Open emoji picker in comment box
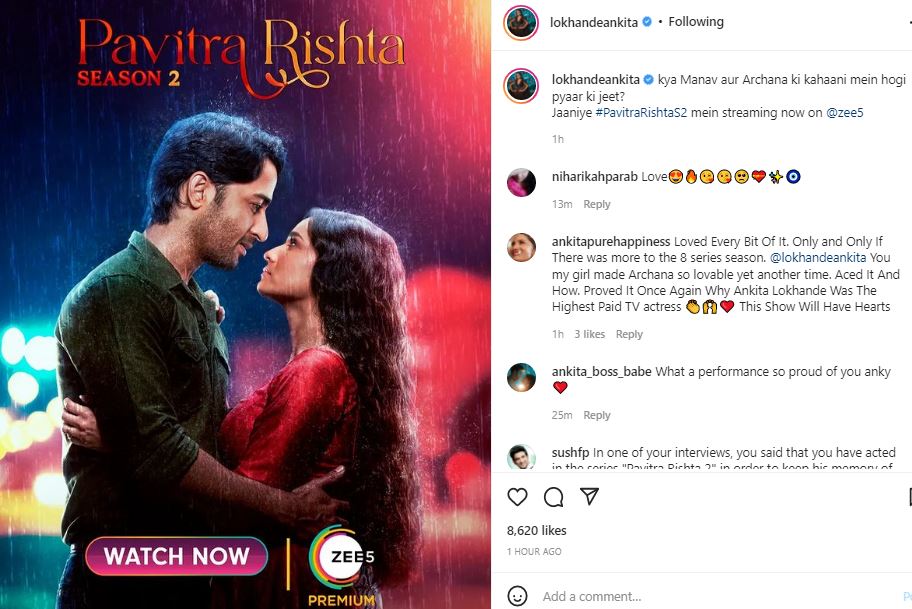Viewport: 912px width, 609px height. coord(517,596)
